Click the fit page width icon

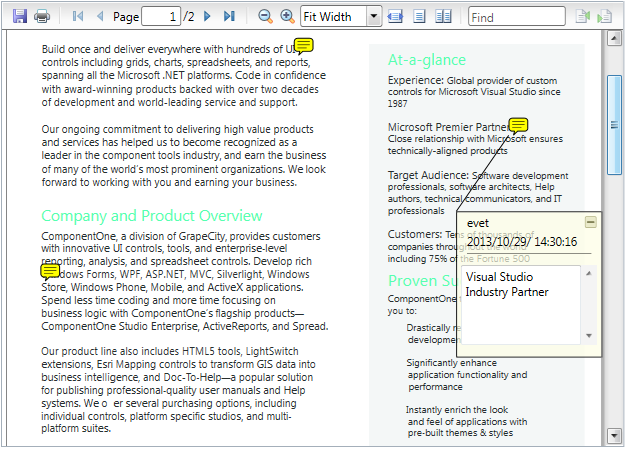[395, 16]
